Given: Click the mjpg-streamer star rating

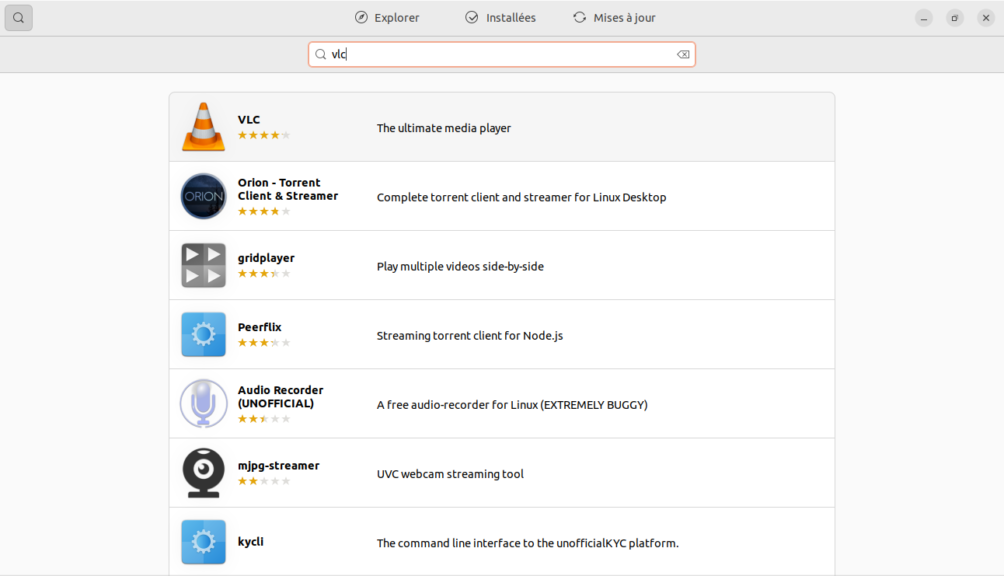Looking at the screenshot, I should pos(264,481).
